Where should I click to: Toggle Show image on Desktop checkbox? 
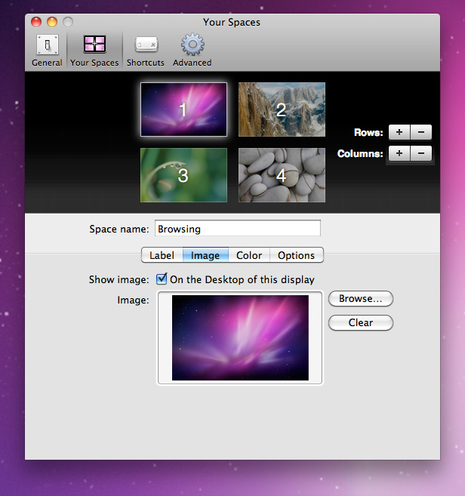[162, 279]
